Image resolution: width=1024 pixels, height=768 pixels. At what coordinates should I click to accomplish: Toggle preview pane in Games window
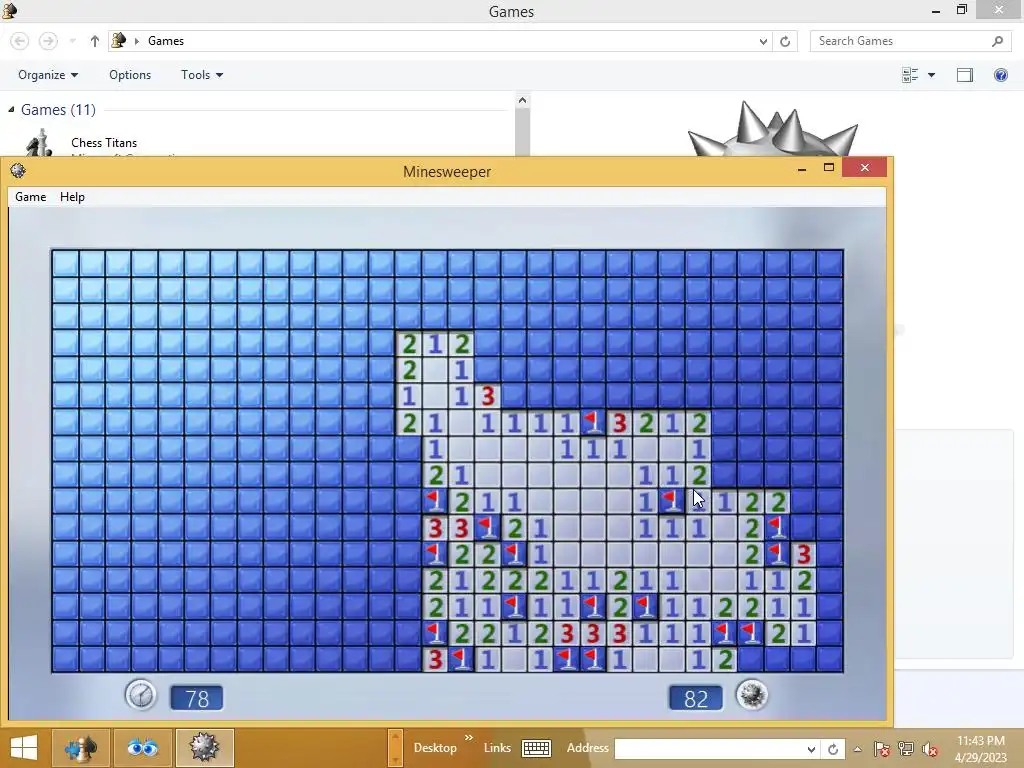point(965,75)
